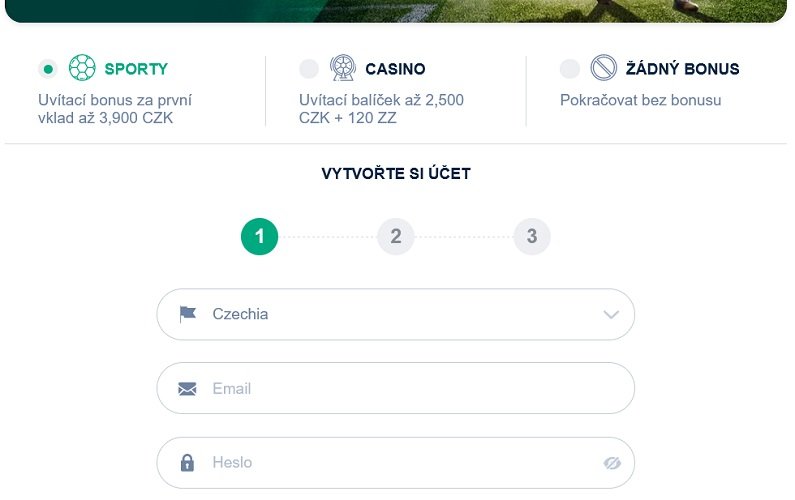
Task: Go to registration step 2
Action: pos(396,237)
